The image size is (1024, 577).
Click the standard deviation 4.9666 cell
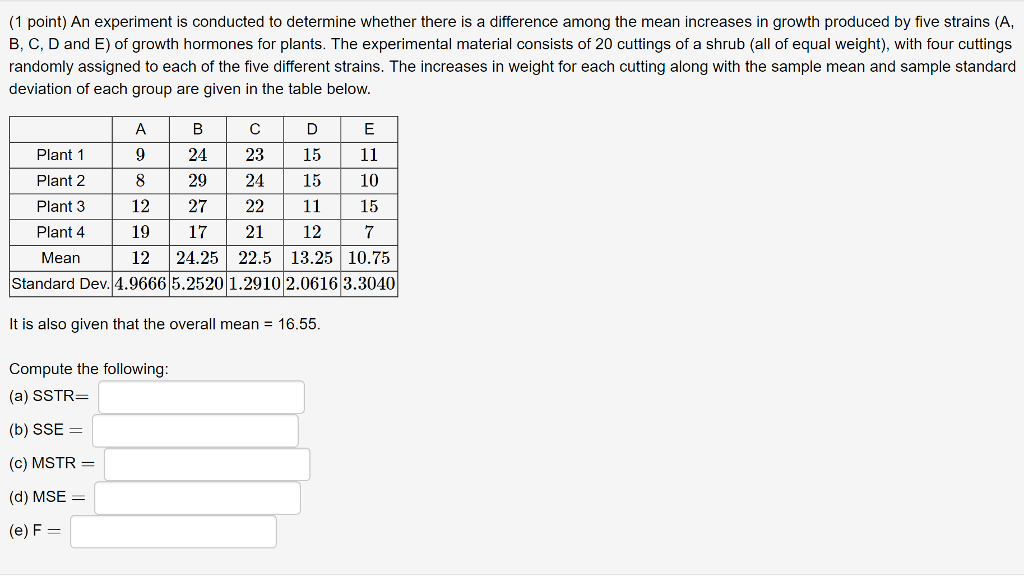click(x=141, y=283)
